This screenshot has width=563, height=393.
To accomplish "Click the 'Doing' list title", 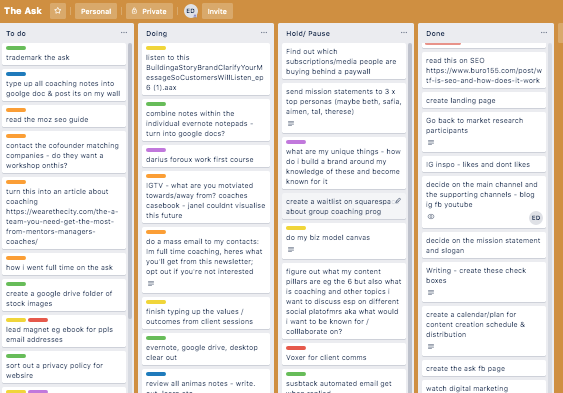I will [x=157, y=33].
